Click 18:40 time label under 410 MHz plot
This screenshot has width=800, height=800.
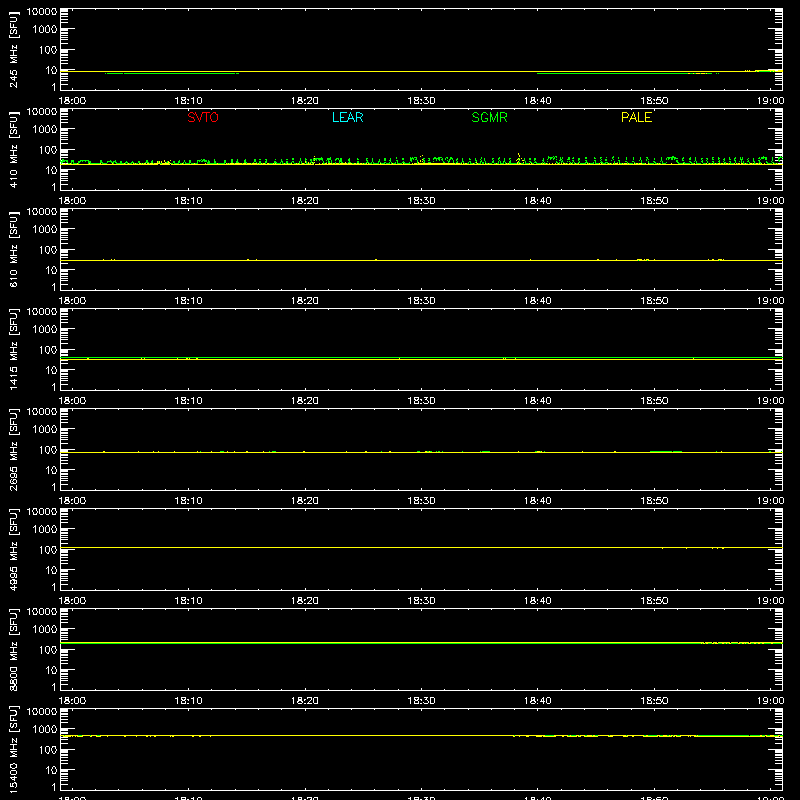point(537,201)
